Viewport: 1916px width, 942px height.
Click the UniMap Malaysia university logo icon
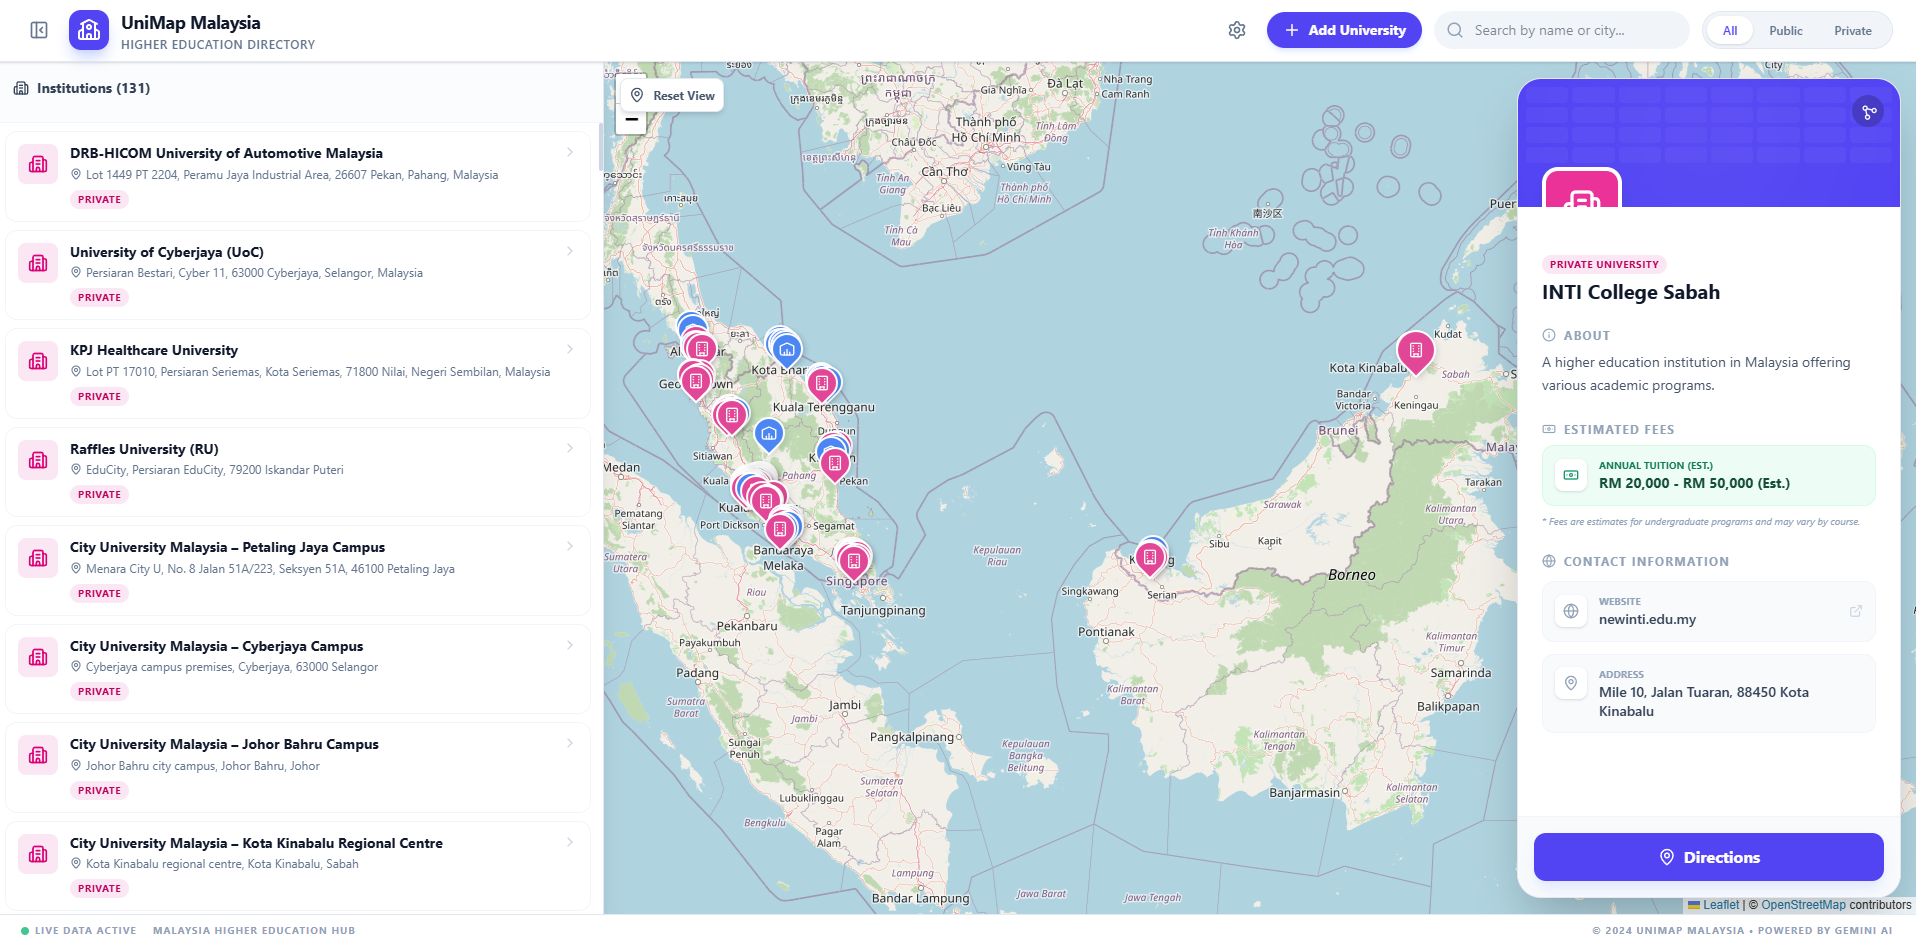(88, 30)
